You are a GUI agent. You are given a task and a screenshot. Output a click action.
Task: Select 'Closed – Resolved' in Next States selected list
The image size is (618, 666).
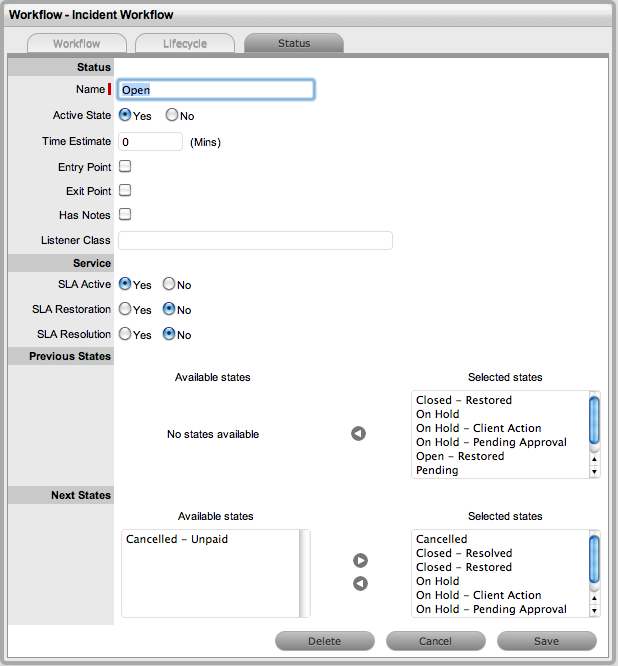[464, 553]
